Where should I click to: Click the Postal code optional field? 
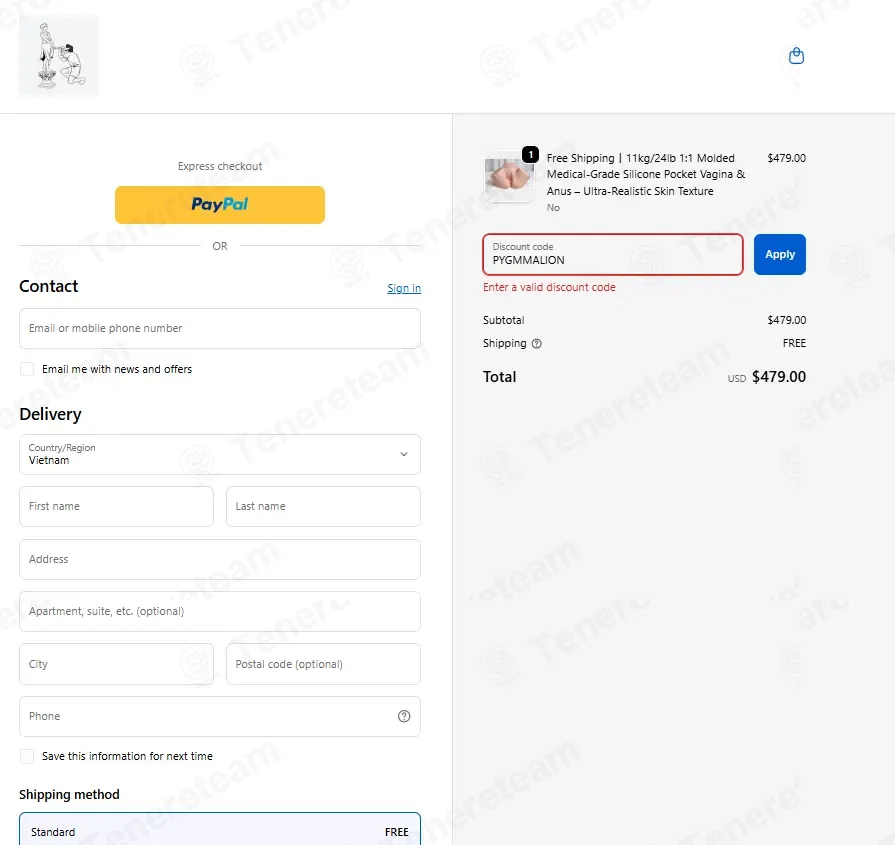(x=323, y=664)
